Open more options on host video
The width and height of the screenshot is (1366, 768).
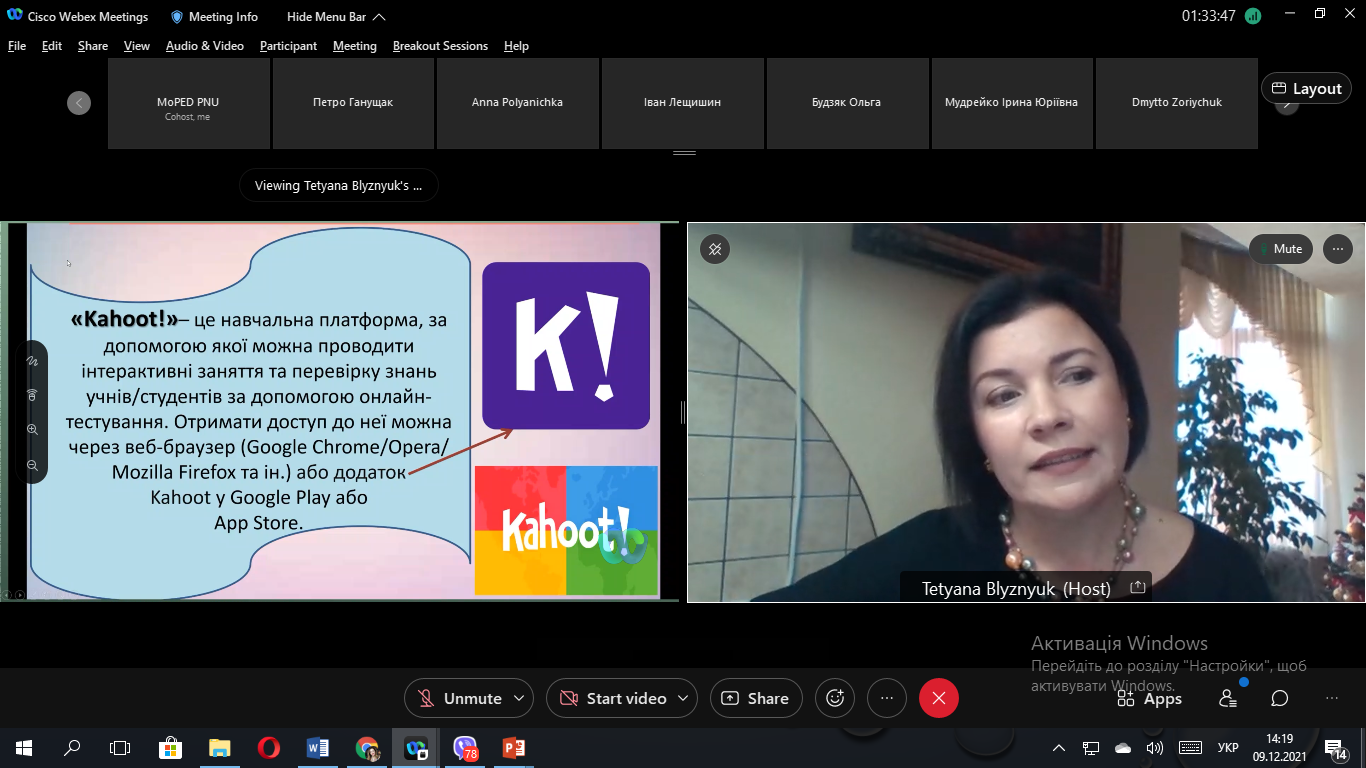click(x=1337, y=249)
